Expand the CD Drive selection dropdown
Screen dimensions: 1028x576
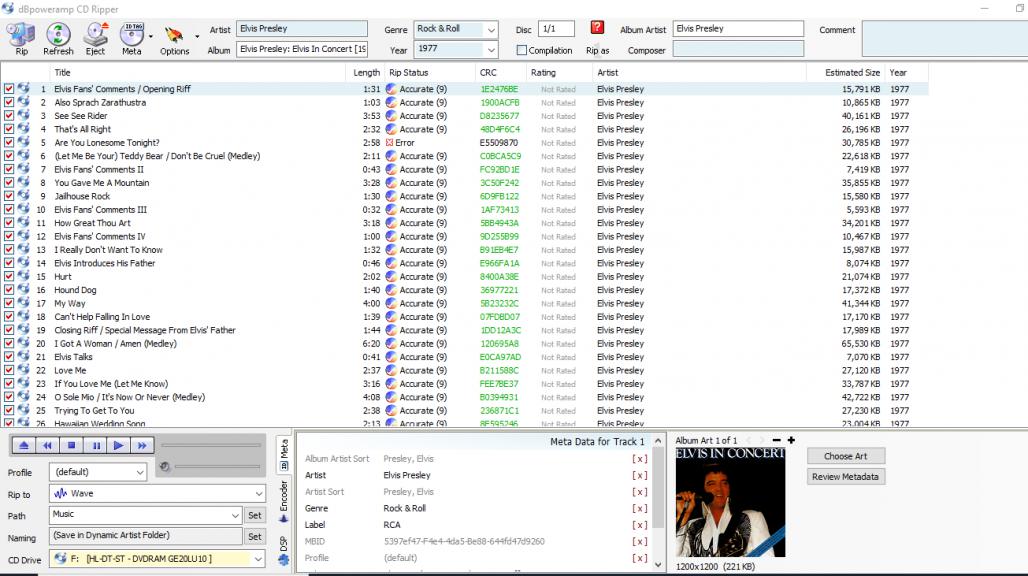click(260, 559)
